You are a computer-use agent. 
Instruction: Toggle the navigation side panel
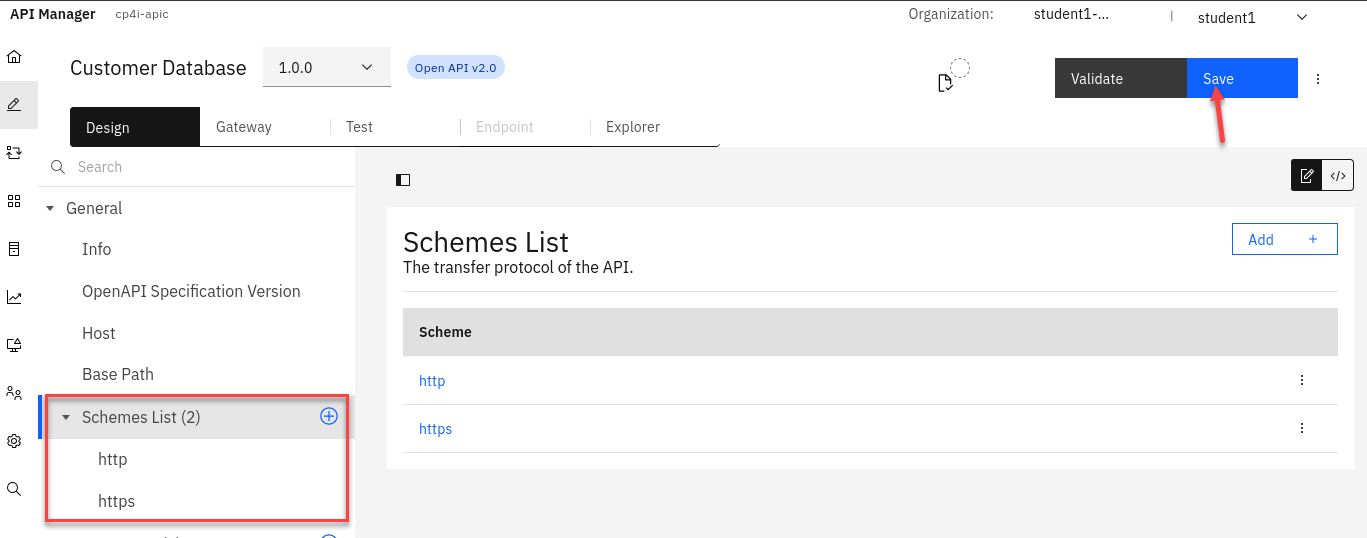click(x=403, y=180)
